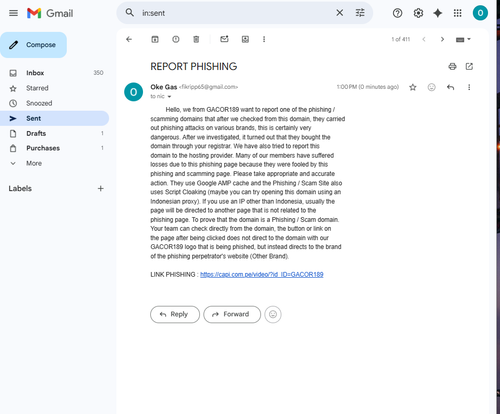Show recipient details dropdown arrow
This screenshot has height=414, width=500.
(169, 97)
